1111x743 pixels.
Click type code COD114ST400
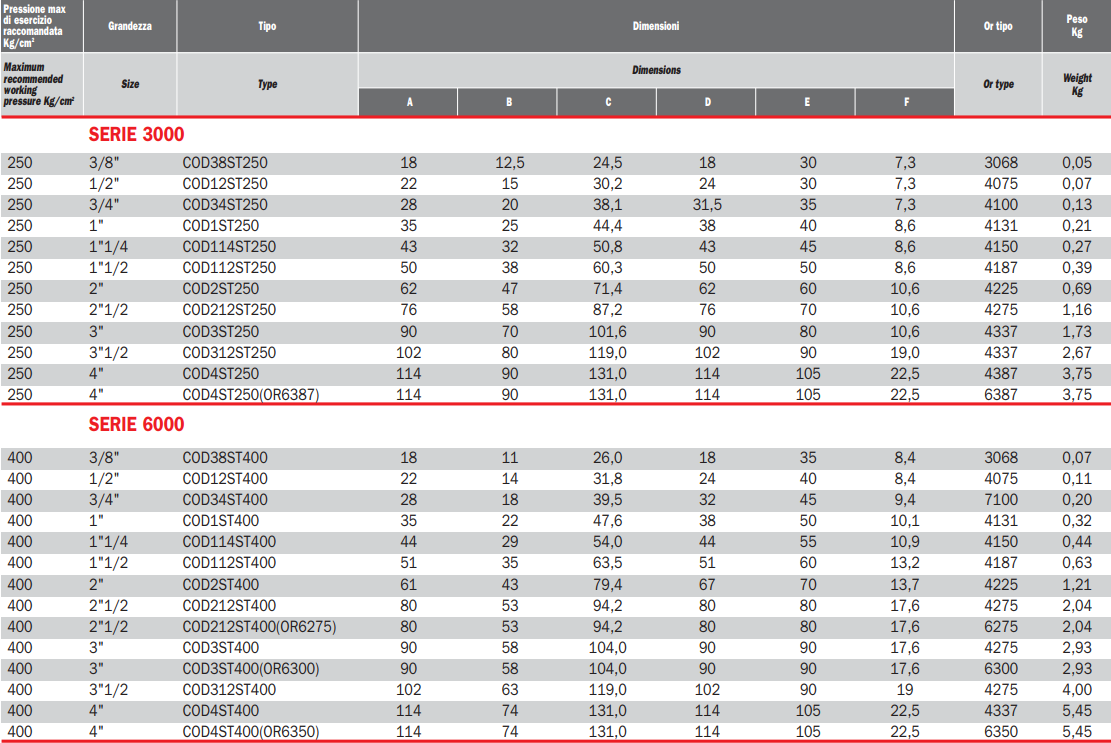tap(229, 542)
